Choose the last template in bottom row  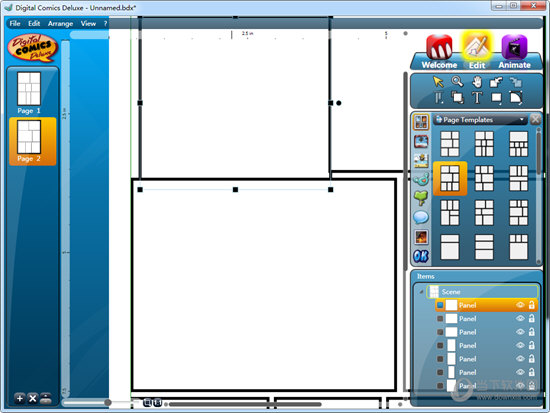[518, 247]
